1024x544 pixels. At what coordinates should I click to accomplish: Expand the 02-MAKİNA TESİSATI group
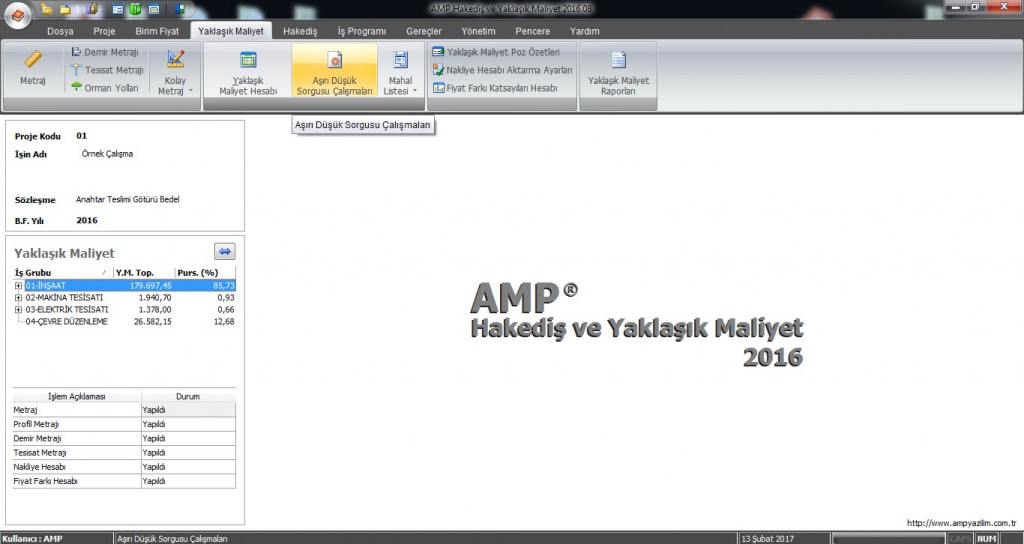(18, 298)
